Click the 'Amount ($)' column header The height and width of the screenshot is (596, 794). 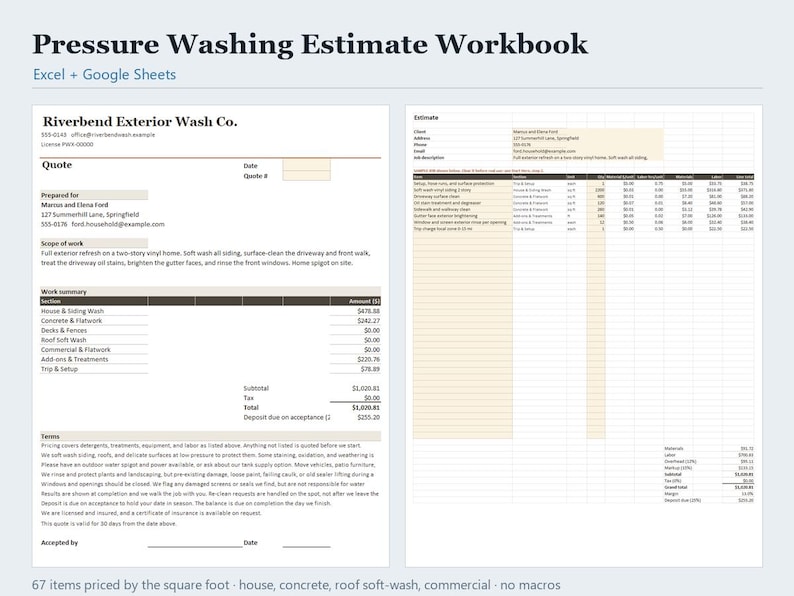point(364,301)
